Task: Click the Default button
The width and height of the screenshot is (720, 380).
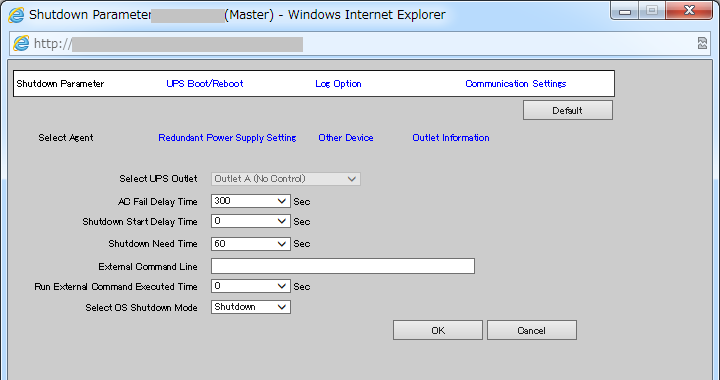Action: click(x=568, y=110)
